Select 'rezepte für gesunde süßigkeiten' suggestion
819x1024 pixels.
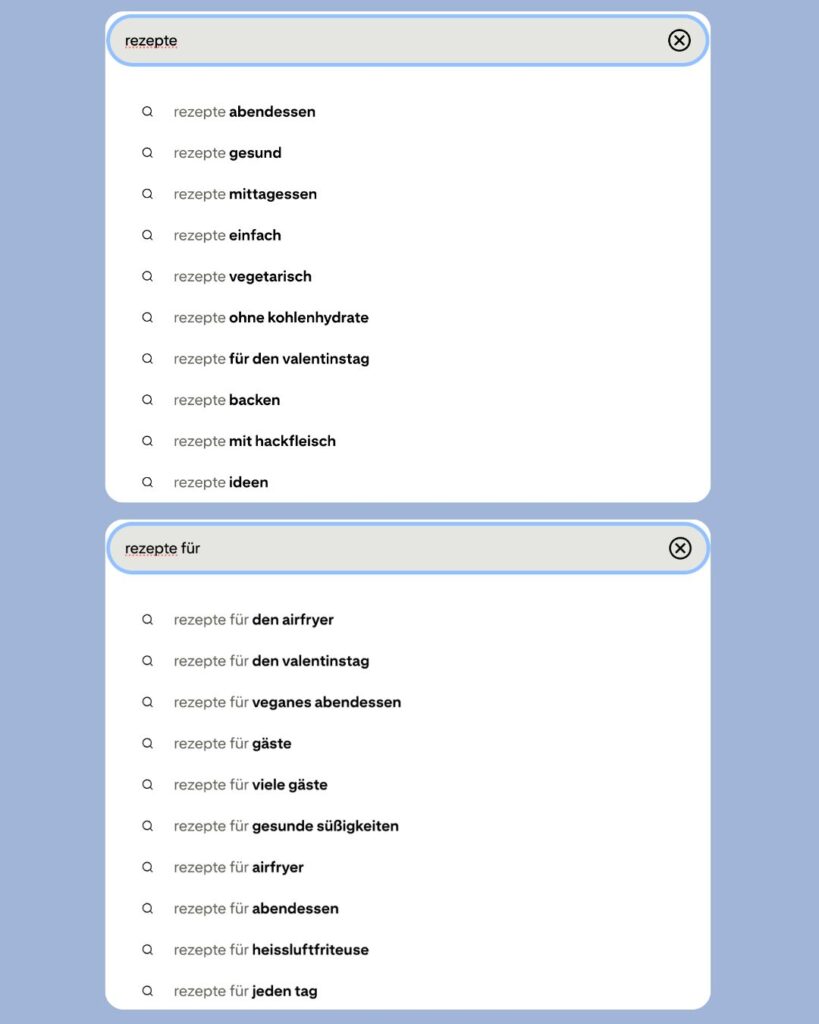pos(286,826)
